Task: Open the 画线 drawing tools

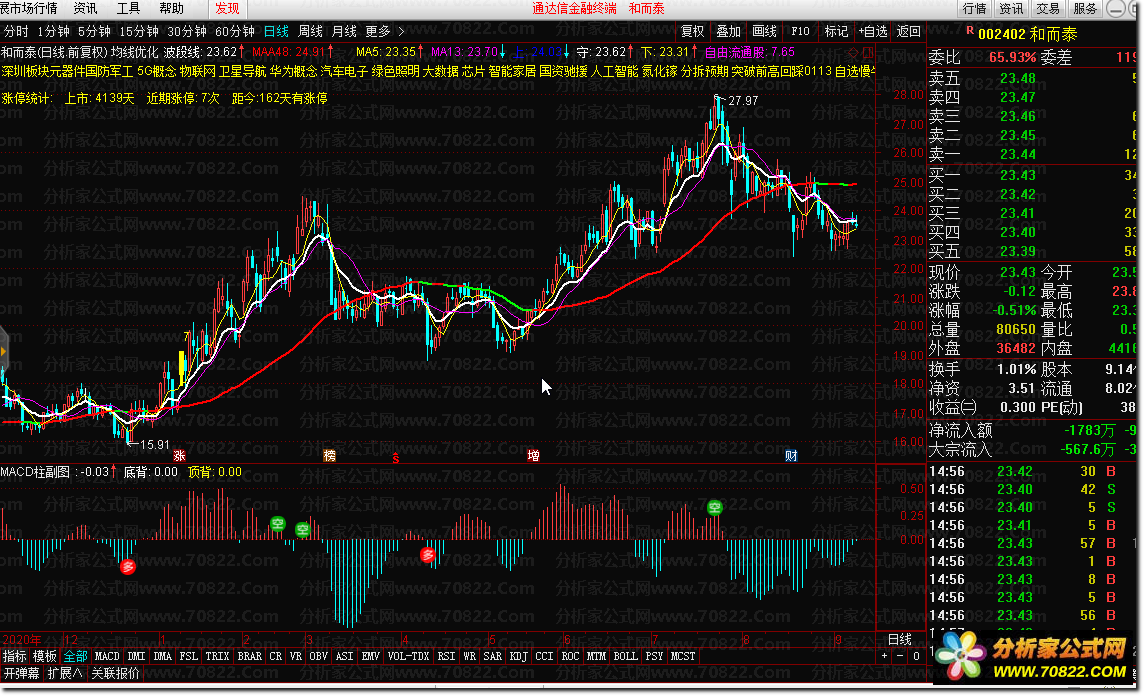Action: pyautogui.click(x=765, y=31)
